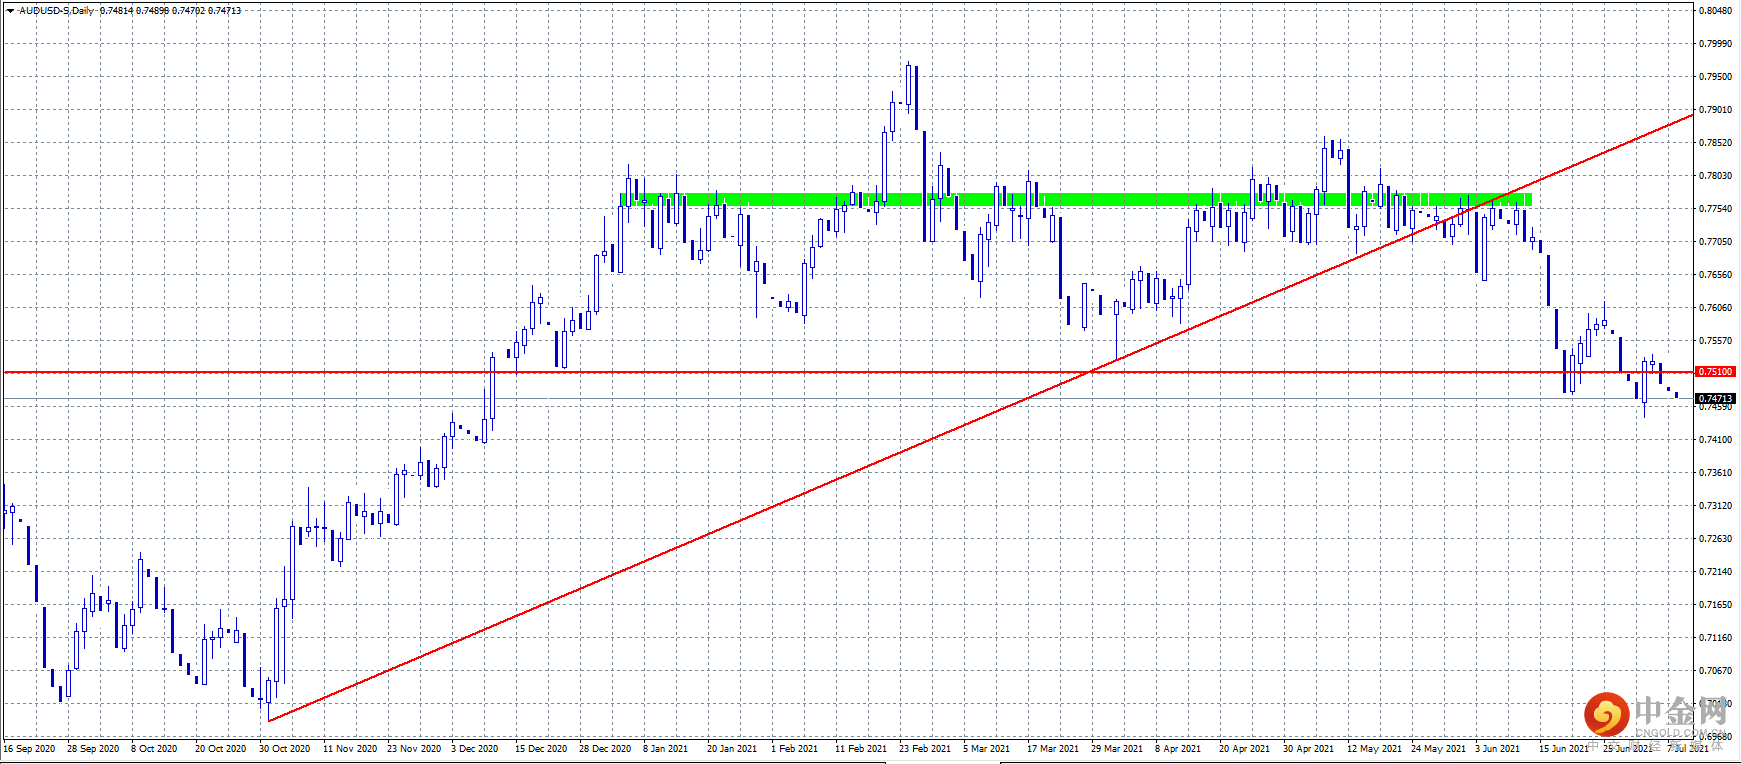Click the 23 Feb 2021 date label

click(924, 749)
